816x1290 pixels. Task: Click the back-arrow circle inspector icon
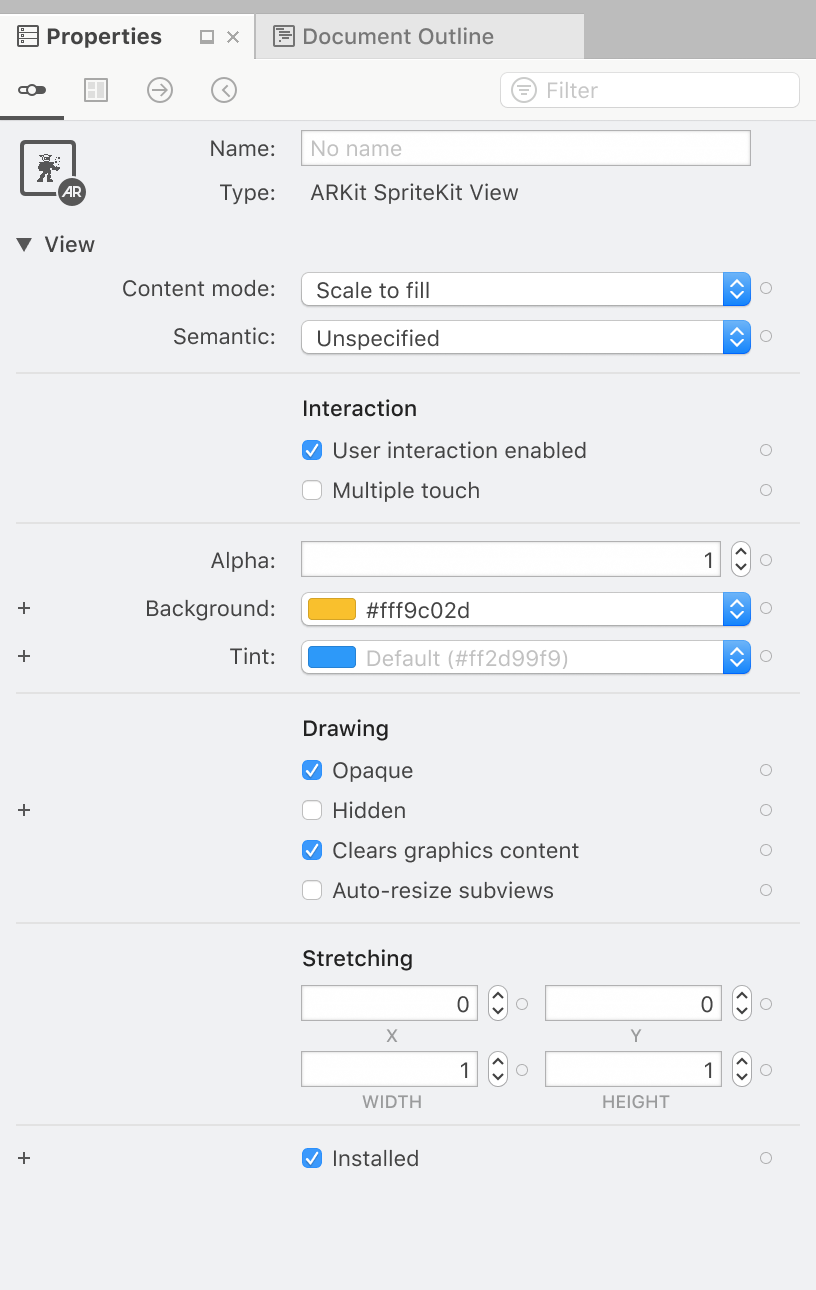[223, 90]
